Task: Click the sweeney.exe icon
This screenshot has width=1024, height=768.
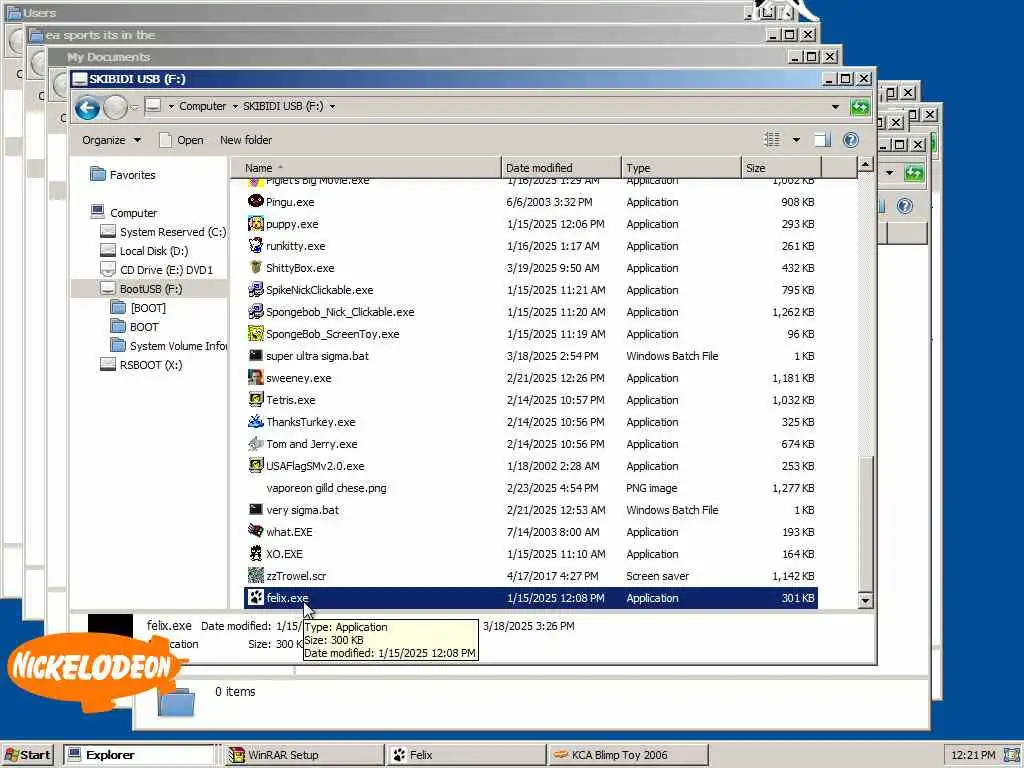Action: pyautogui.click(x=255, y=377)
